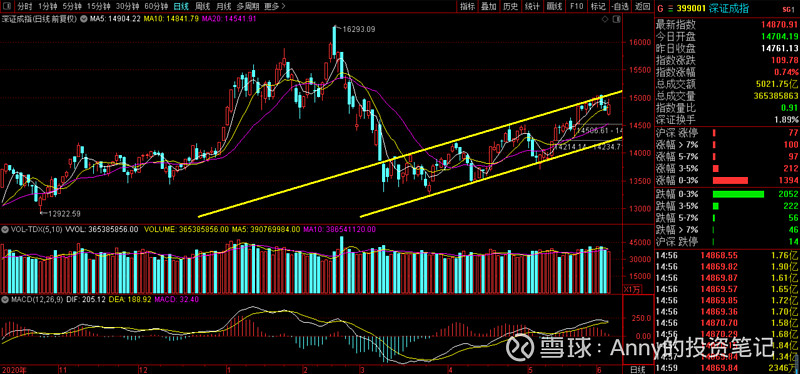Click the 返回 back button
The image size is (800, 374).
641,7
